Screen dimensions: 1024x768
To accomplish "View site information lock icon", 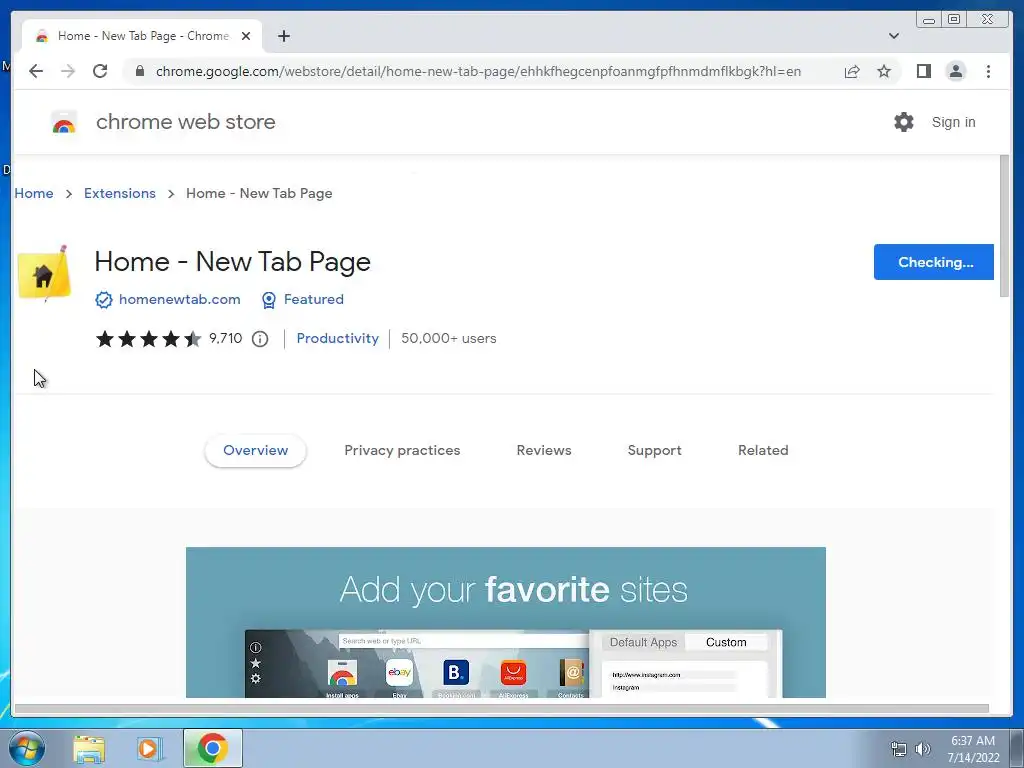I will click(x=139, y=71).
